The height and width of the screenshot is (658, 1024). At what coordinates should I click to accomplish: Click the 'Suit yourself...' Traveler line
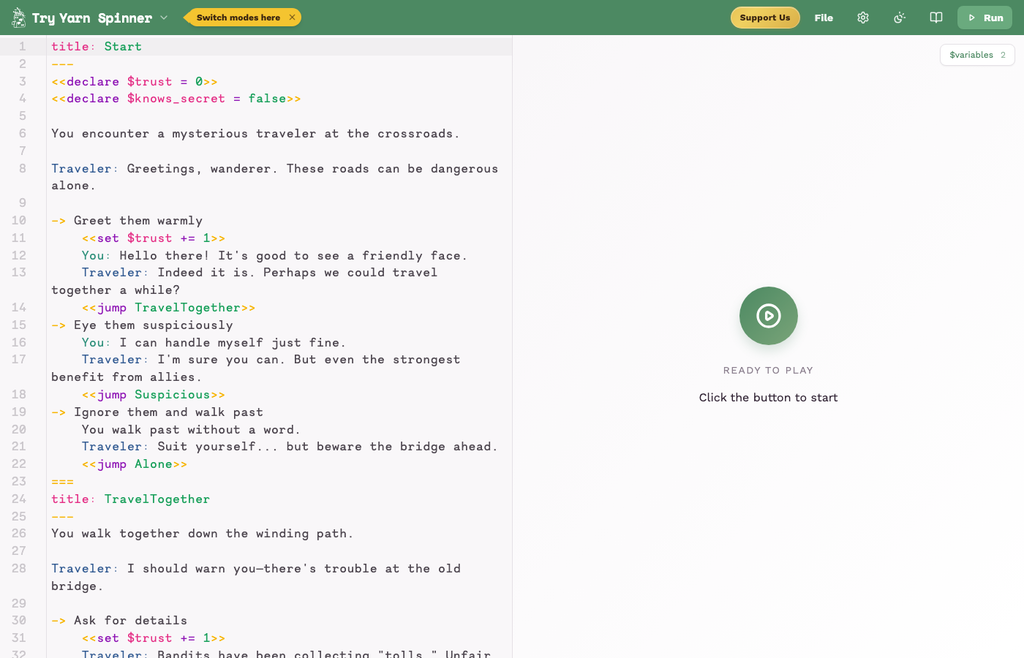[290, 446]
